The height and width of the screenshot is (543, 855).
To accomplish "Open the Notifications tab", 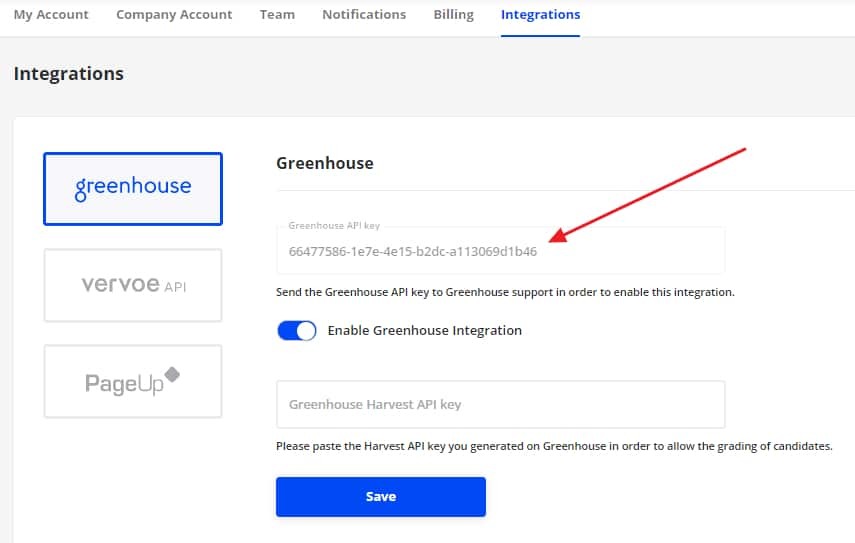I will click(364, 15).
